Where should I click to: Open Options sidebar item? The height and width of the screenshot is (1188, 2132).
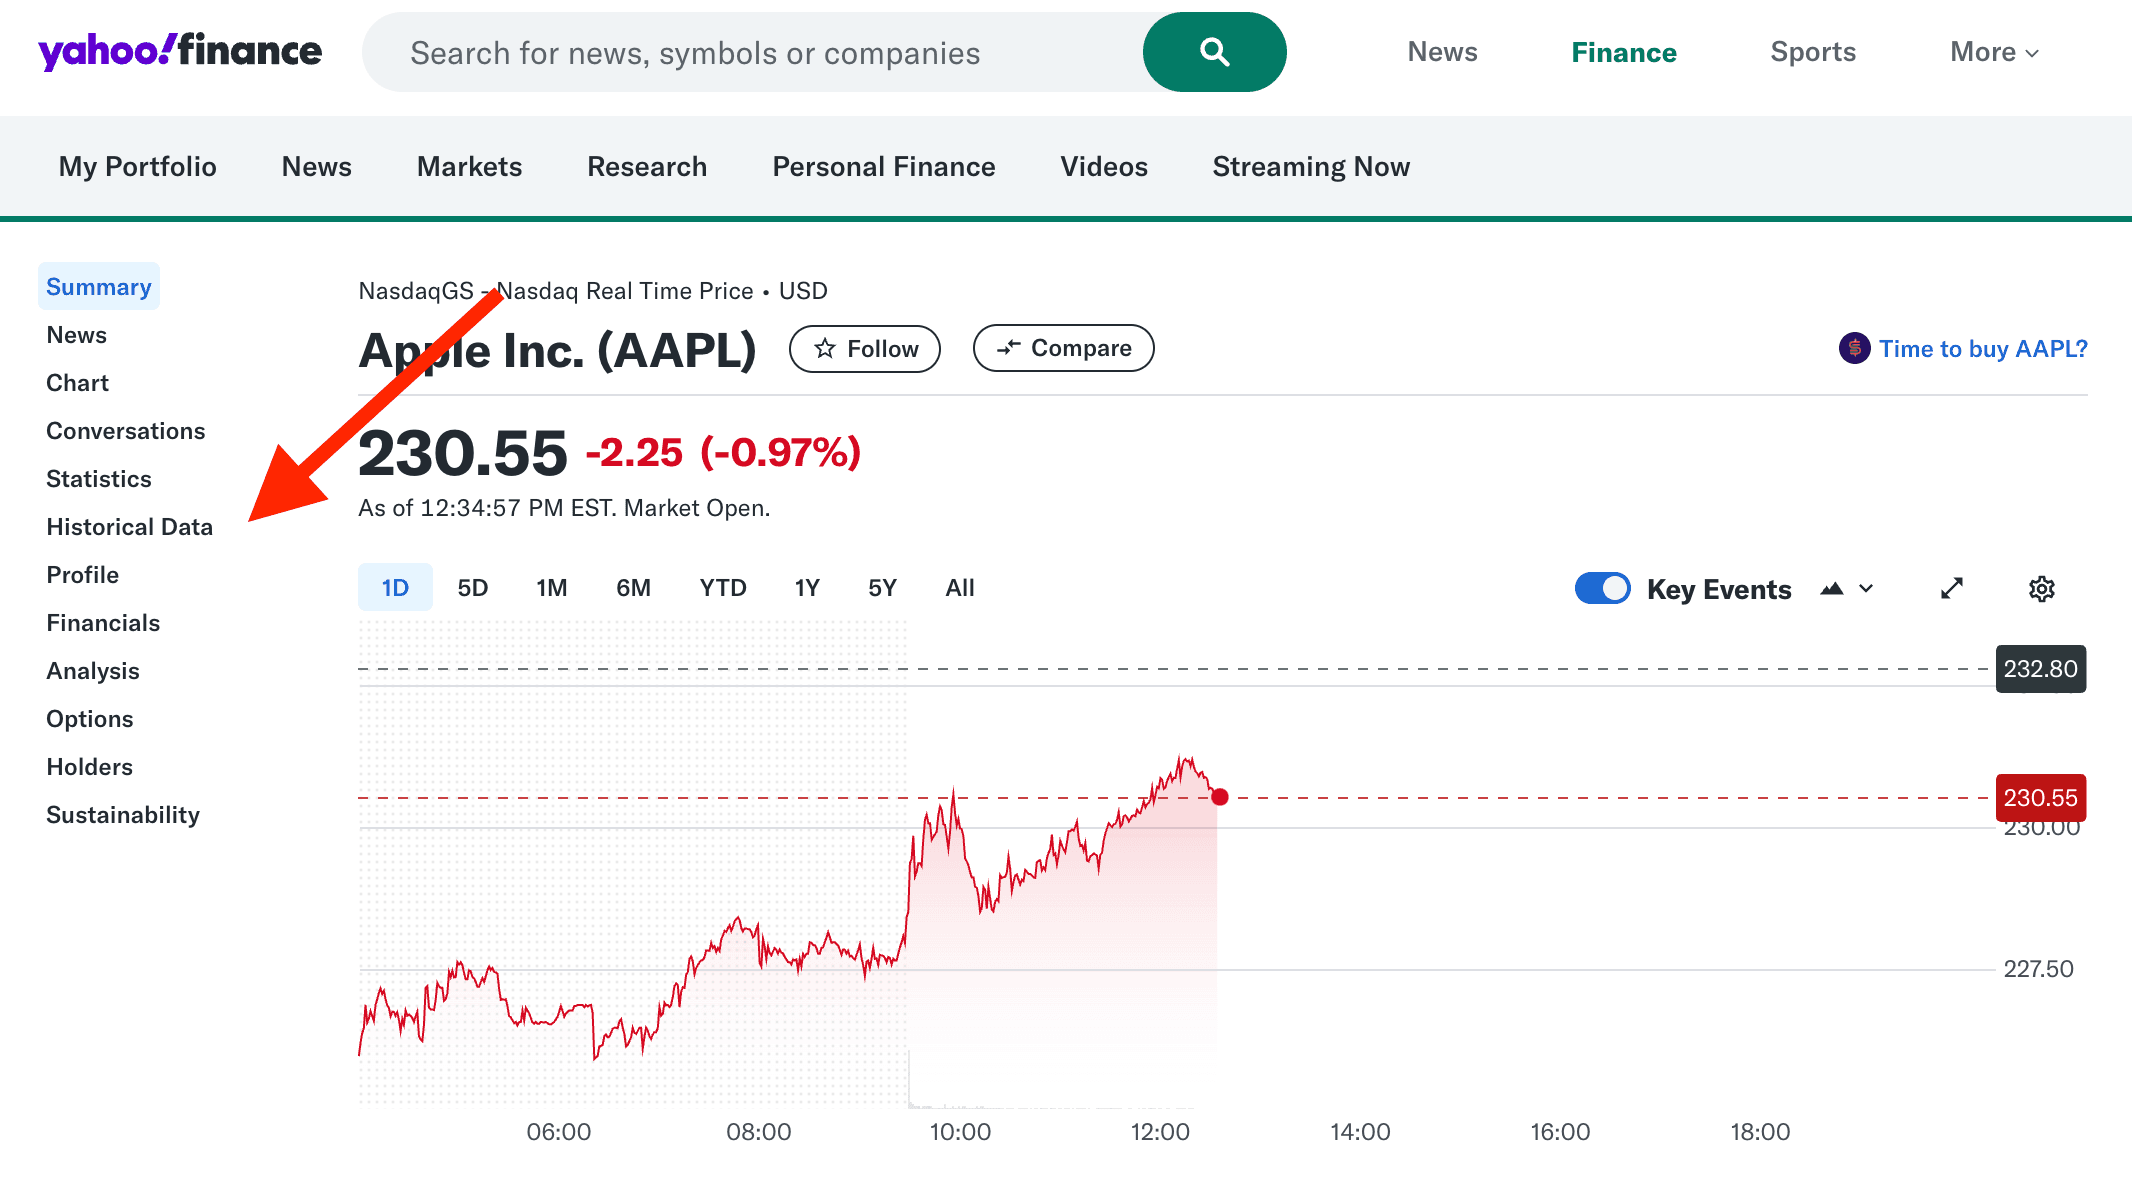click(89, 719)
